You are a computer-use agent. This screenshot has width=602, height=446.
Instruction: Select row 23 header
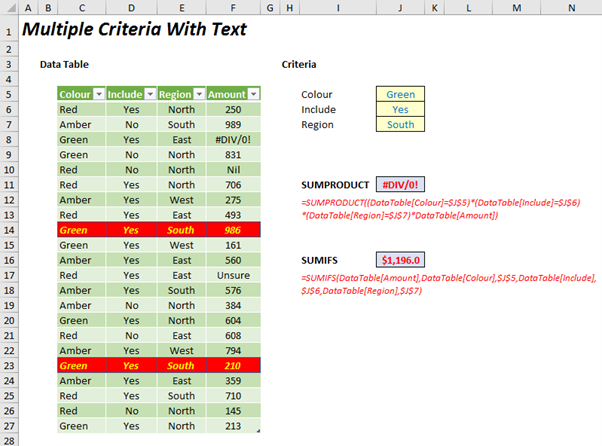coord(9,365)
